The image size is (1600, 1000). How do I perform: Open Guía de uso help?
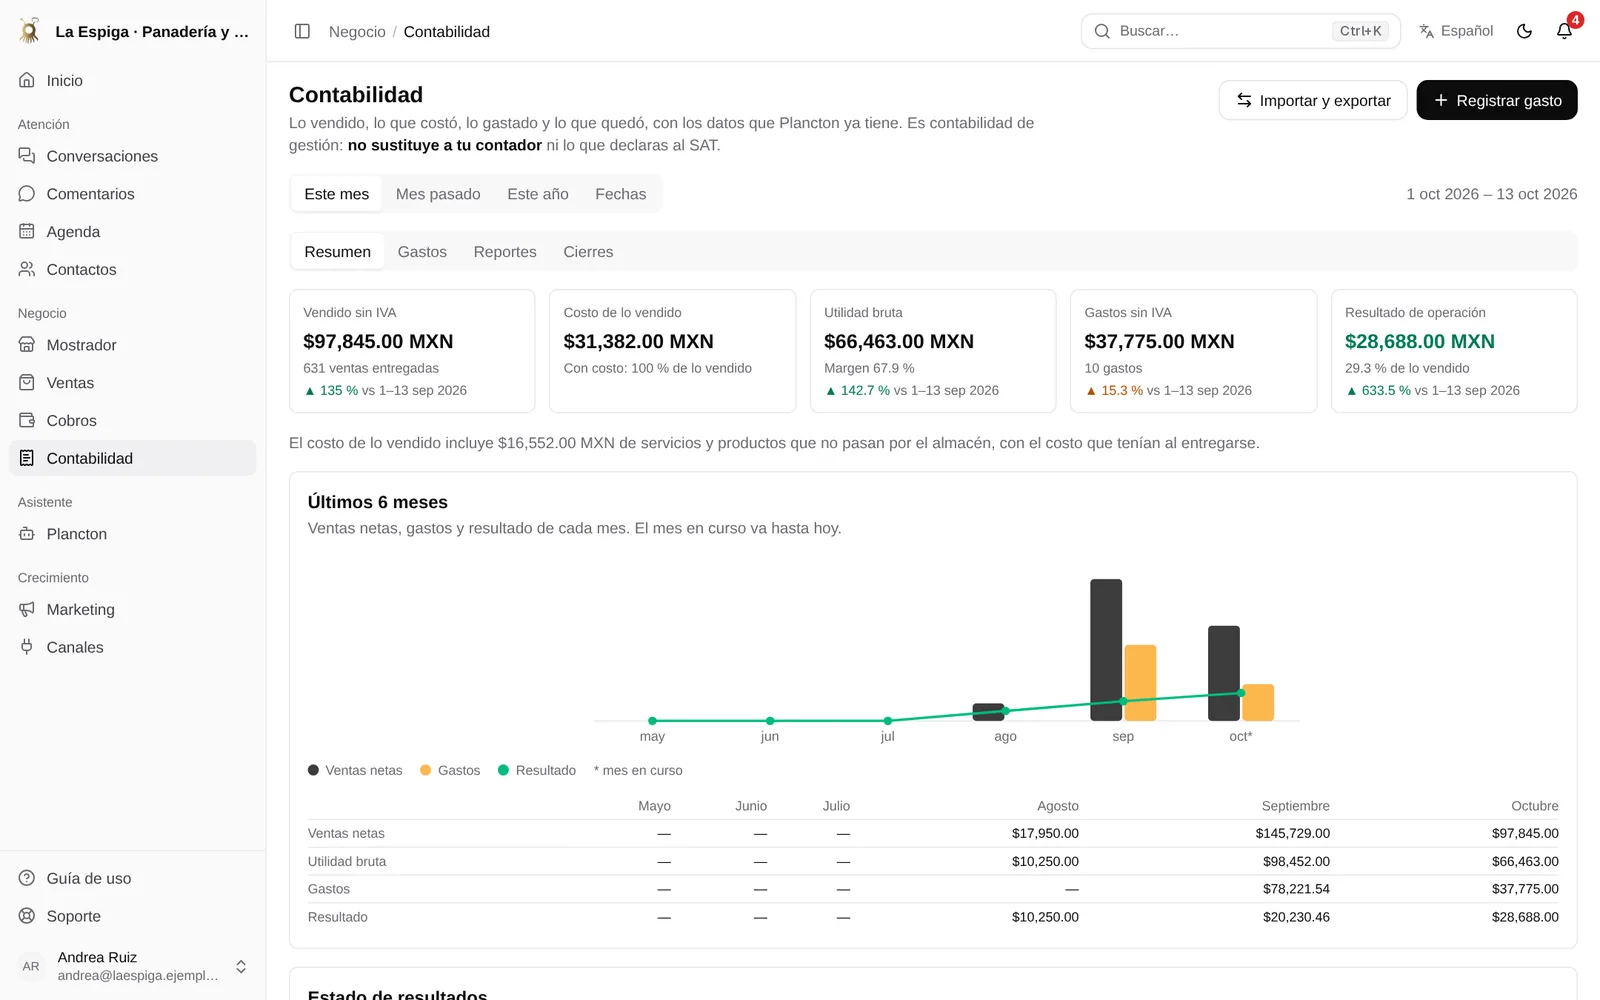tap(133, 879)
